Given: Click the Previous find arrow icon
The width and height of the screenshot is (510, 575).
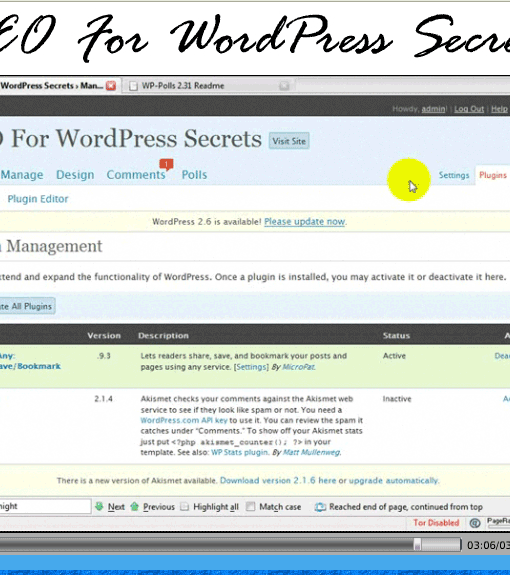Looking at the screenshot, I should [x=135, y=506].
